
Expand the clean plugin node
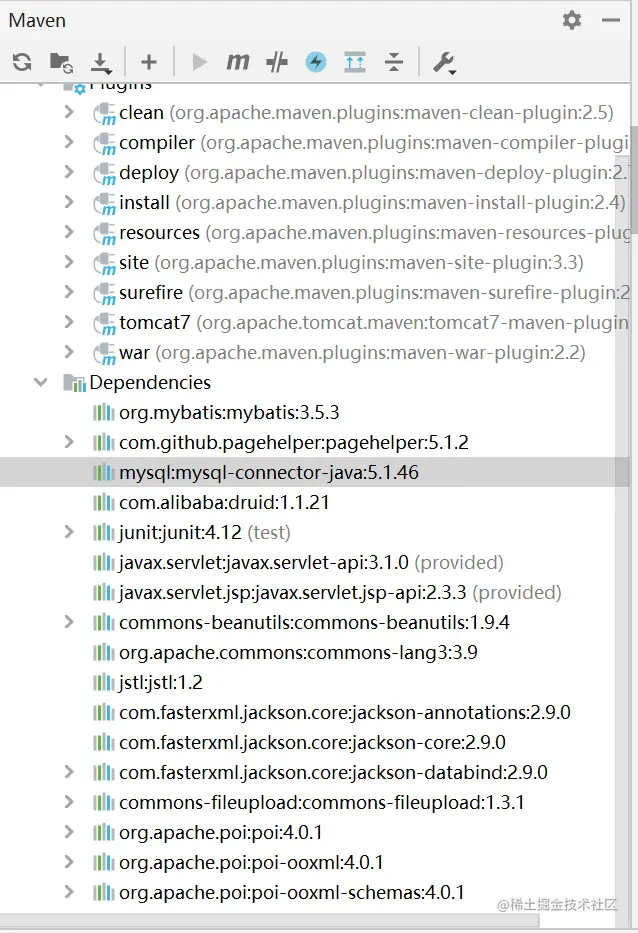(69, 112)
